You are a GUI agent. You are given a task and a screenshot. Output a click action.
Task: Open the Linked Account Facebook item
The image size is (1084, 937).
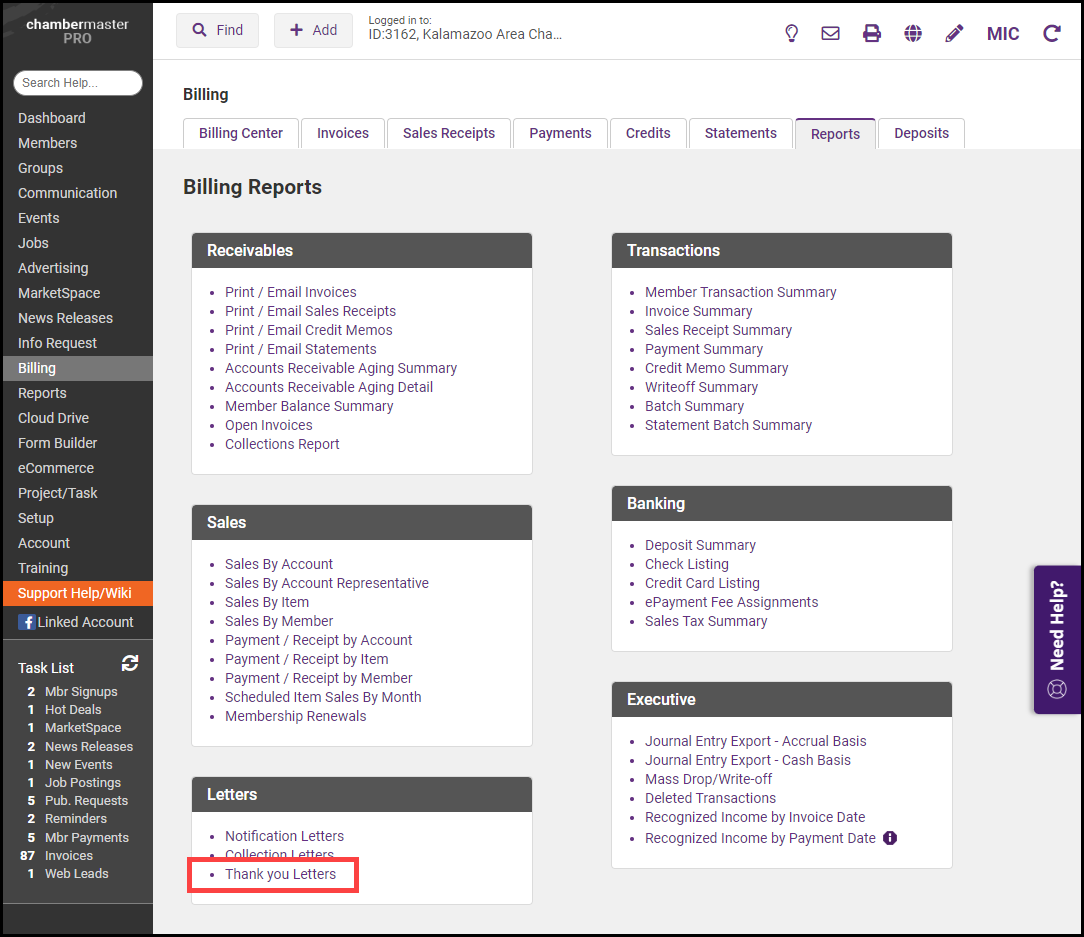(x=76, y=622)
